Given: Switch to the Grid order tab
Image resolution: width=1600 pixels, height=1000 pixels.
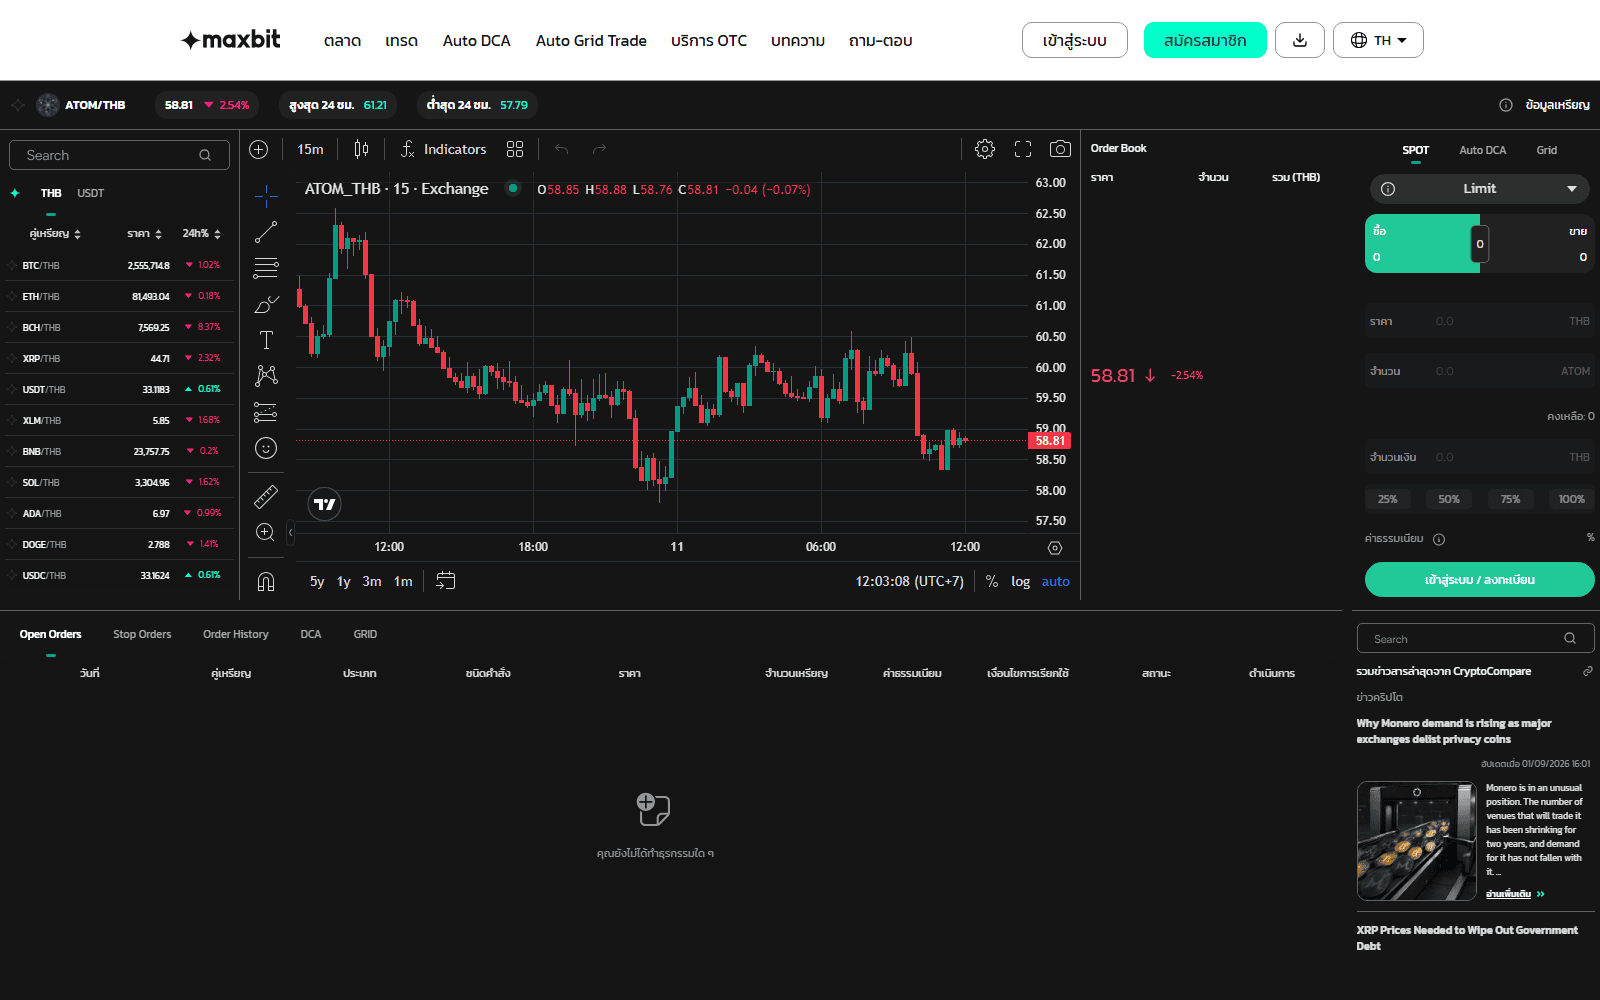Looking at the screenshot, I should pyautogui.click(x=1546, y=150).
